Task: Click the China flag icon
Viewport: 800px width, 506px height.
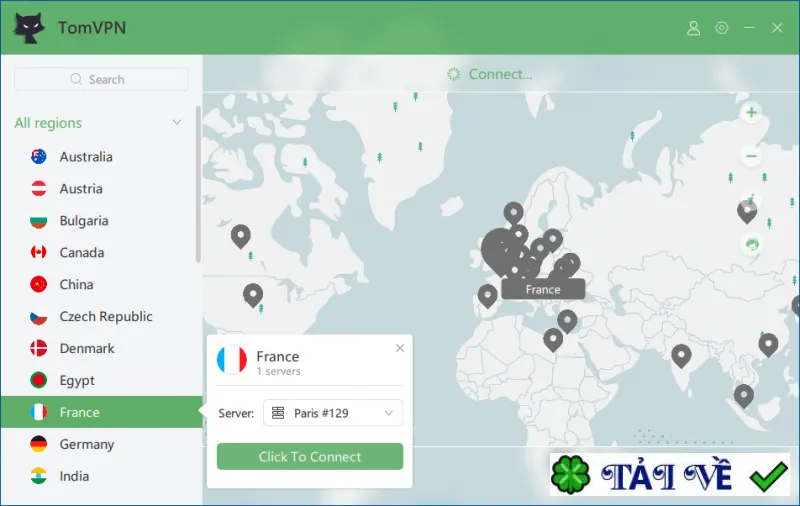Action: (39, 285)
